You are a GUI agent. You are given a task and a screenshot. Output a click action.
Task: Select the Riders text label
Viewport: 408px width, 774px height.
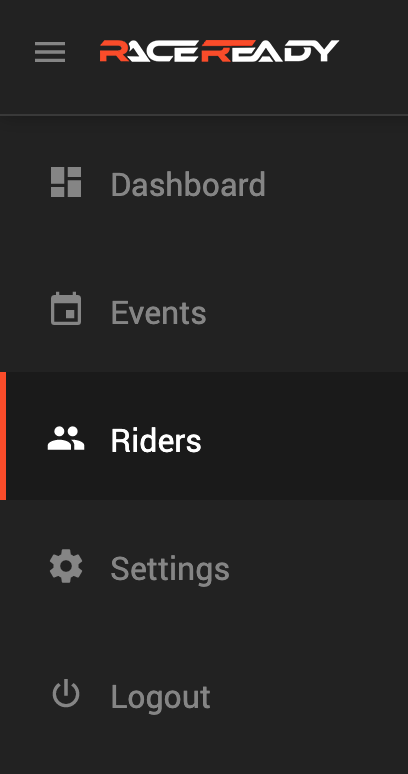tap(156, 440)
